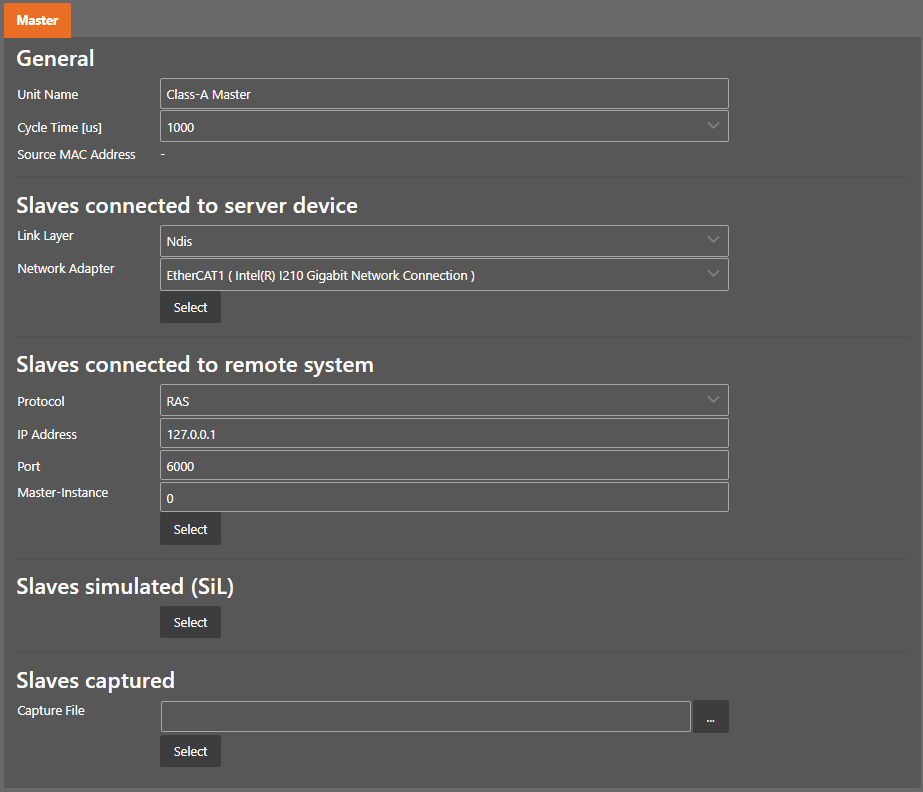
Task: Expand the Link Layer dropdown
Action: [444, 241]
